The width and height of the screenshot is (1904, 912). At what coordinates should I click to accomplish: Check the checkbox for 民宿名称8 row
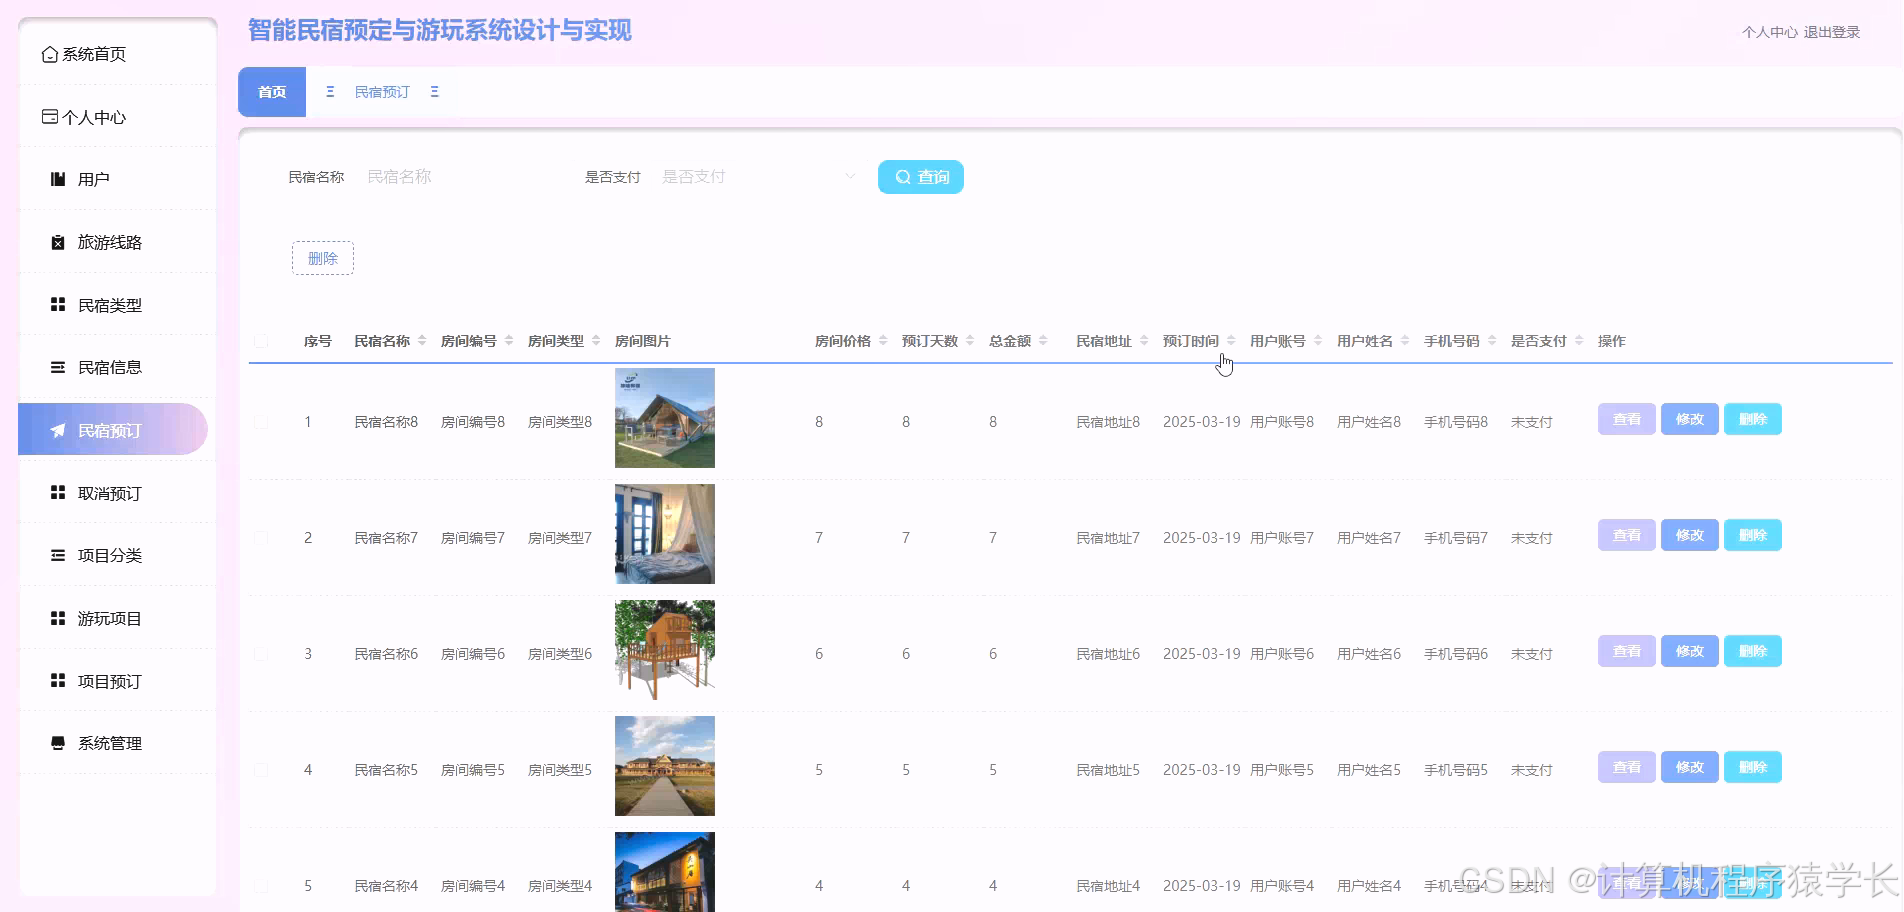[261, 421]
